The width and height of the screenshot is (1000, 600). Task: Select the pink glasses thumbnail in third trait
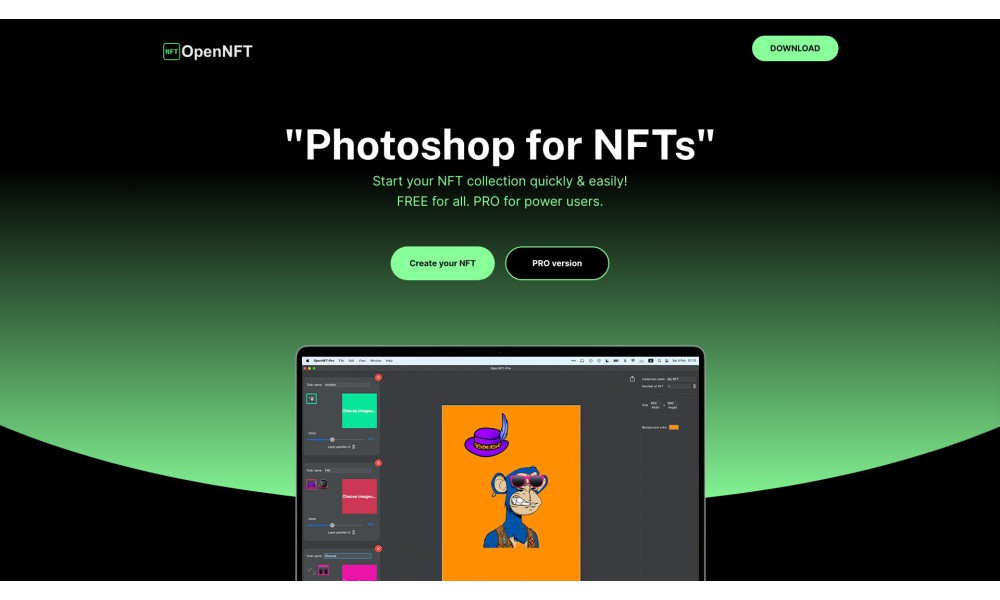pyautogui.click(x=323, y=570)
